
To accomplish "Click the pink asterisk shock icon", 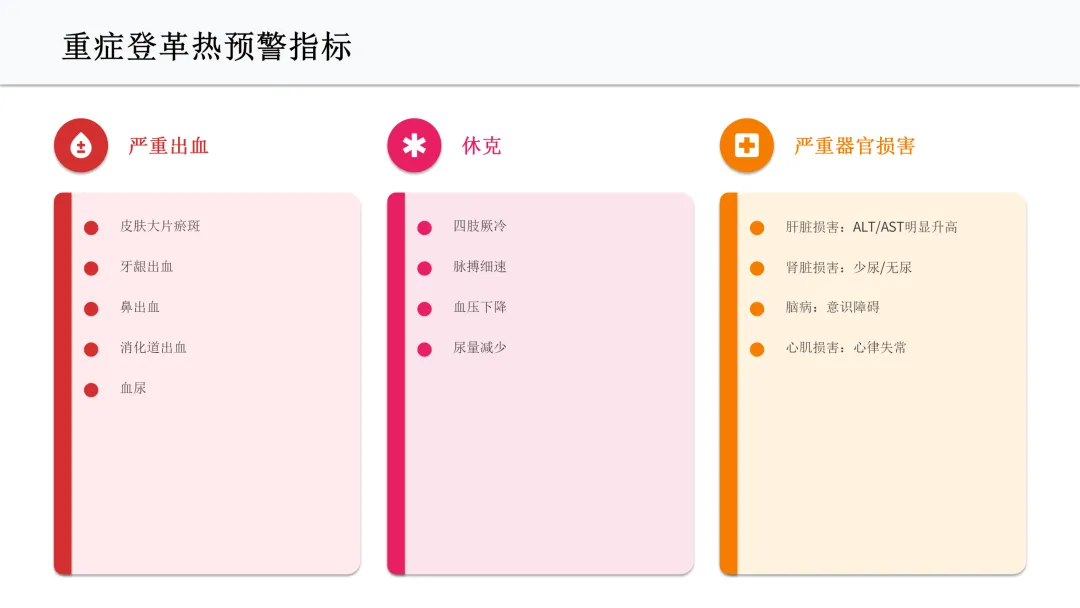I will (x=414, y=146).
